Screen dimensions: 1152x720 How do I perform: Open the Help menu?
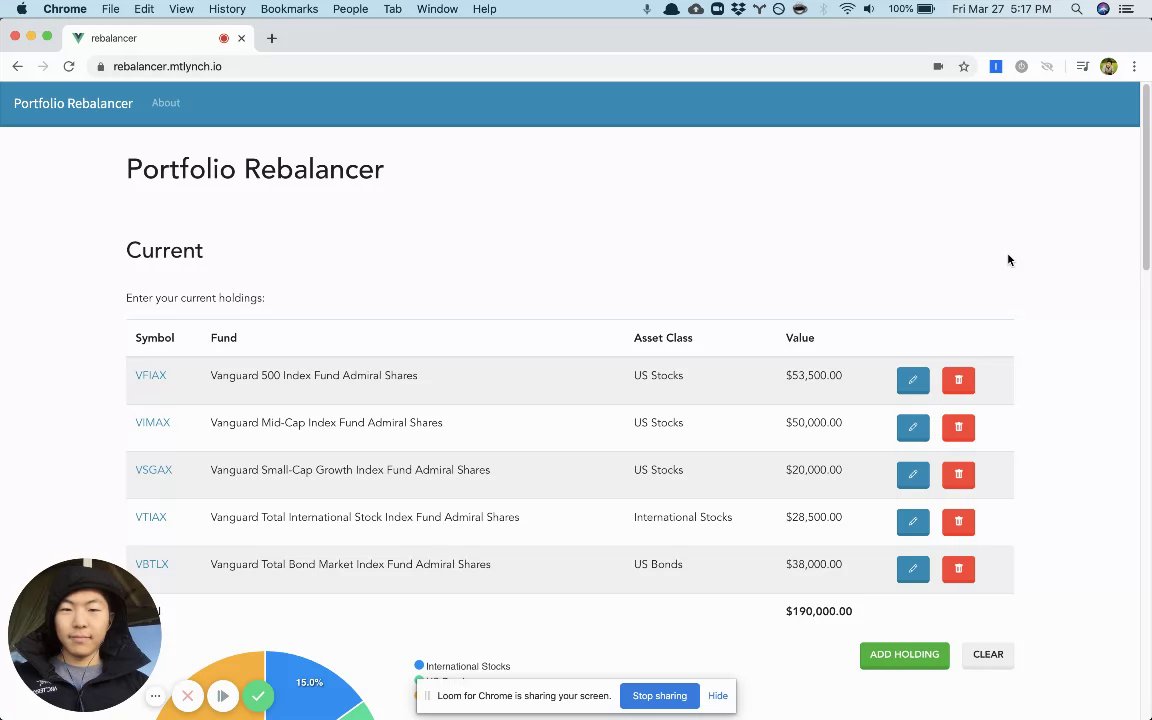[x=484, y=9]
